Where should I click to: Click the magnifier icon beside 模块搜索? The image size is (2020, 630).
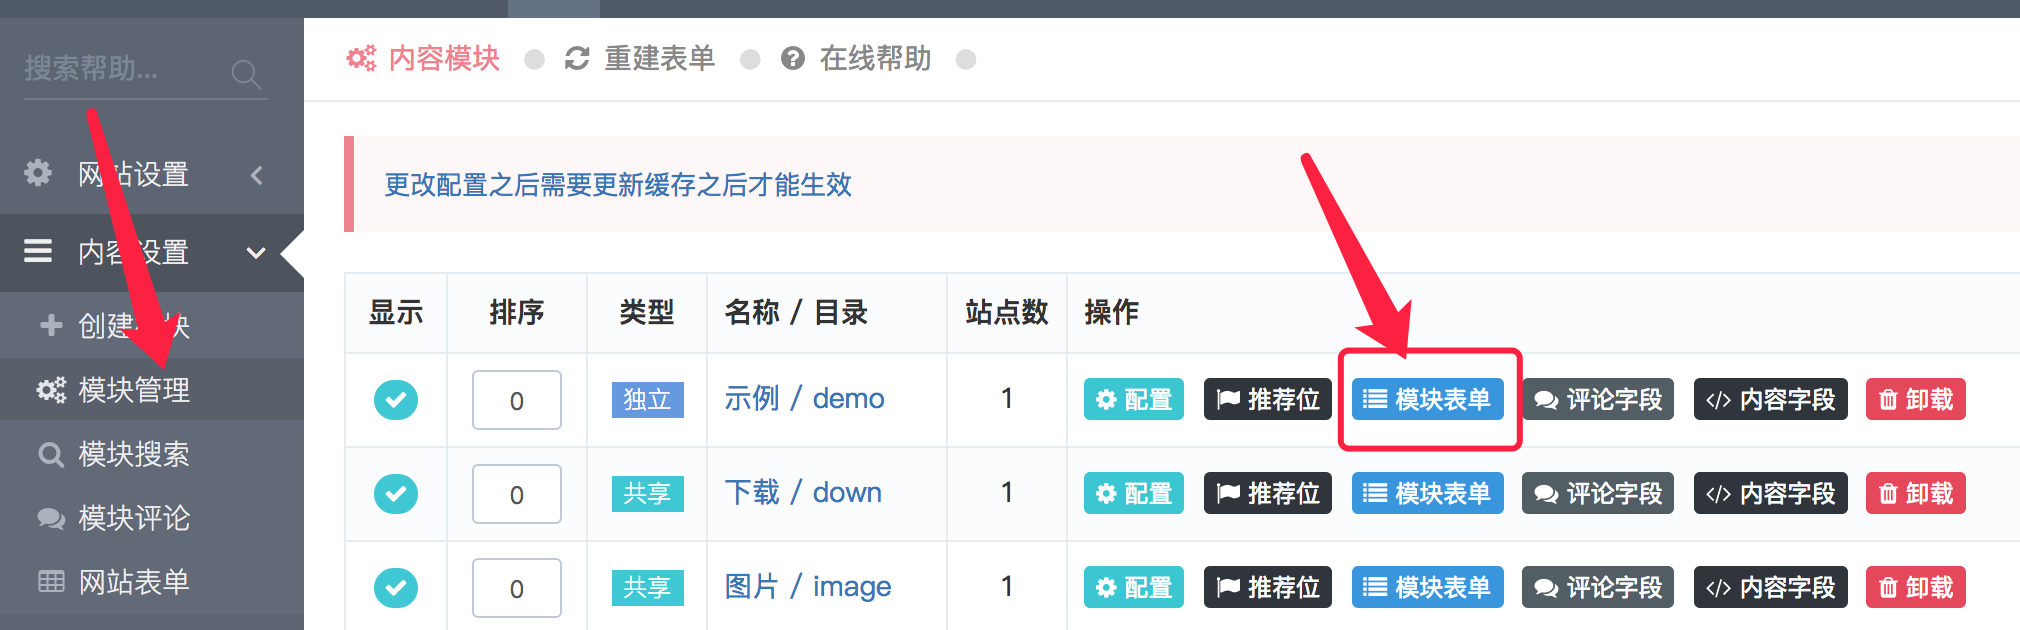click(51, 455)
